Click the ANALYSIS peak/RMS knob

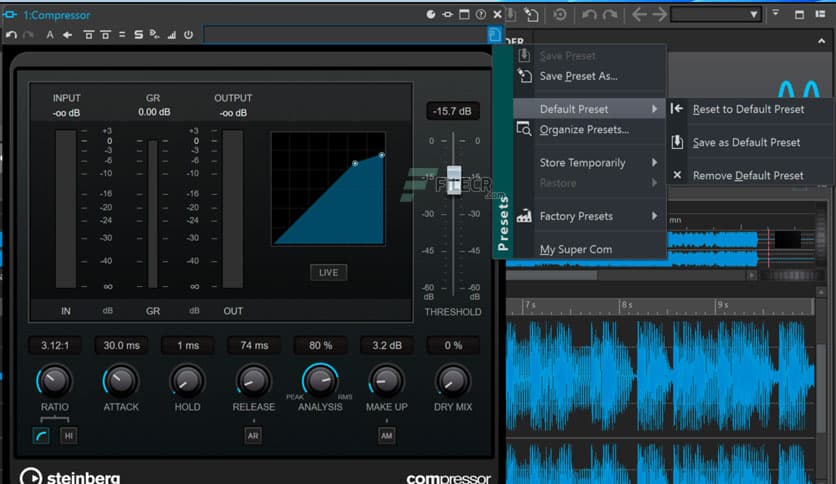[x=320, y=381]
